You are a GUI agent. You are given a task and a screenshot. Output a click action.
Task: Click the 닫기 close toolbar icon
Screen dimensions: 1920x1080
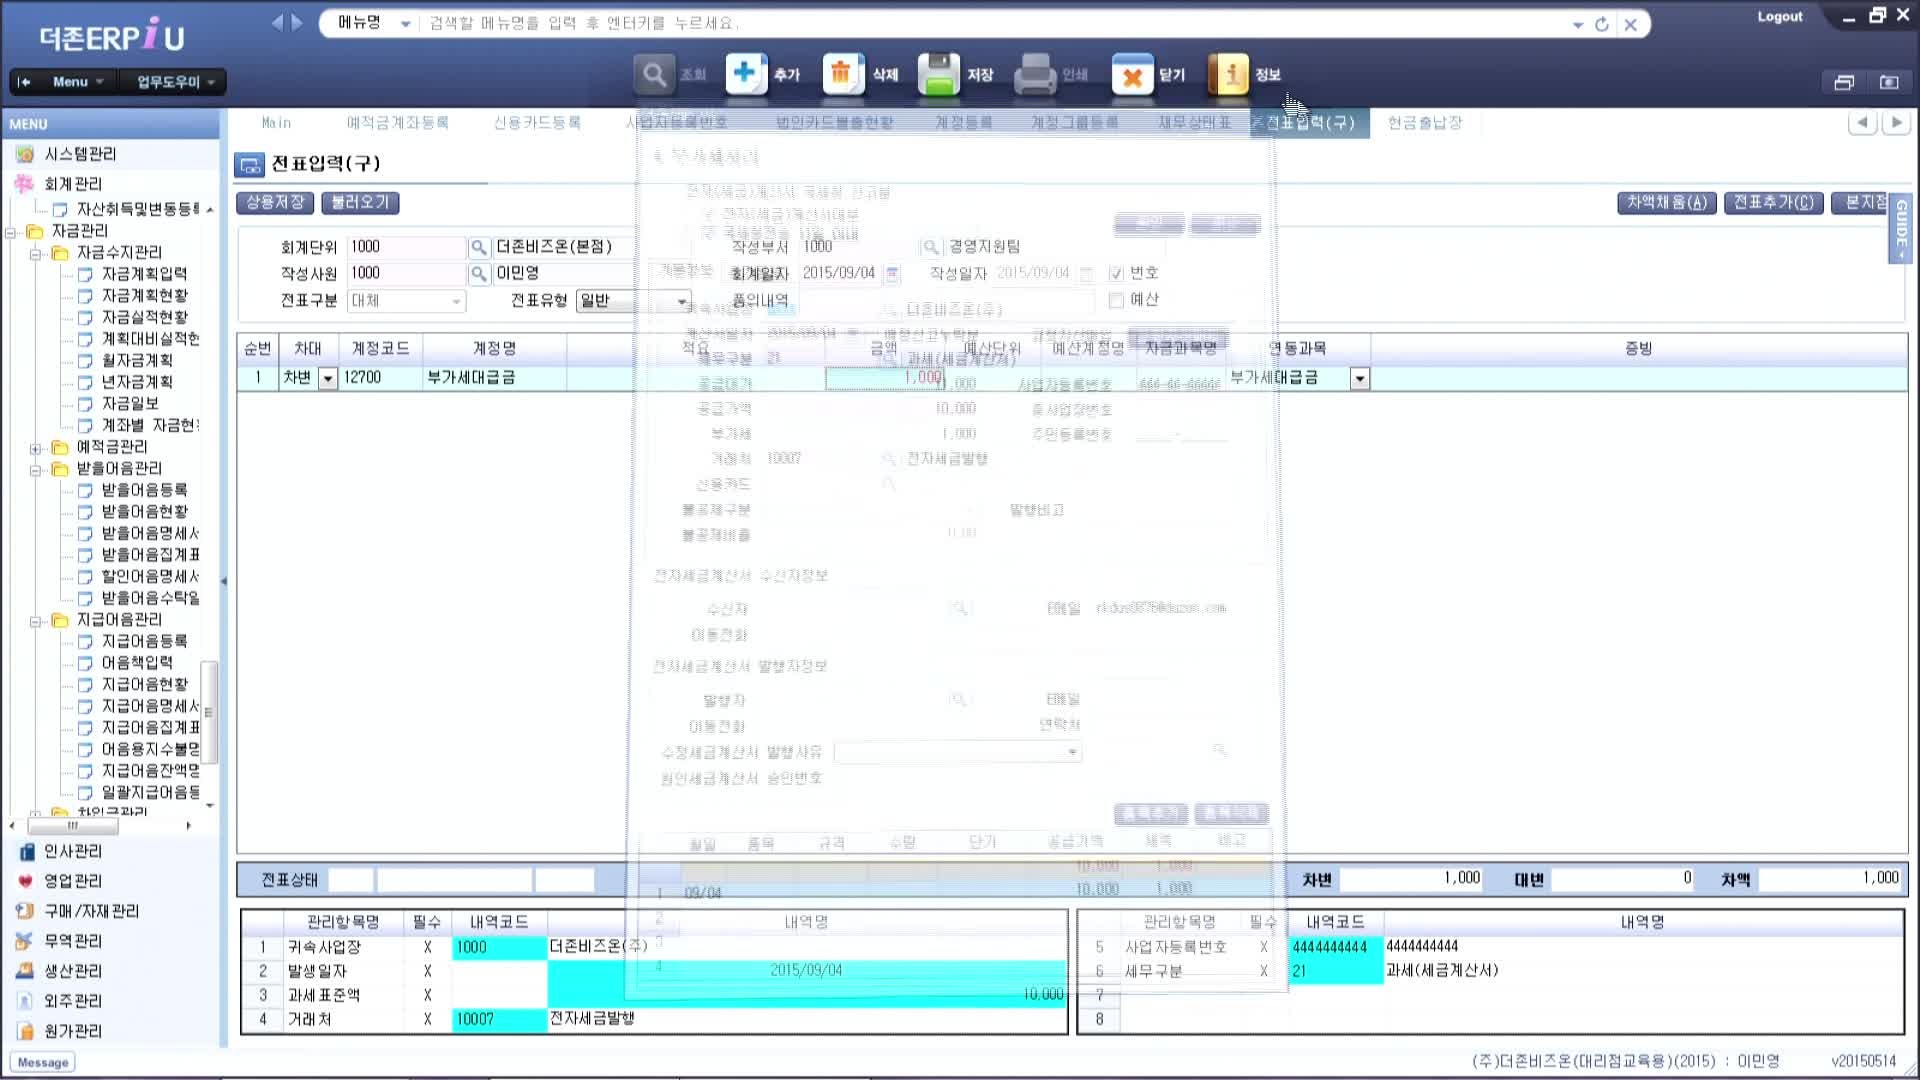pyautogui.click(x=1132, y=75)
